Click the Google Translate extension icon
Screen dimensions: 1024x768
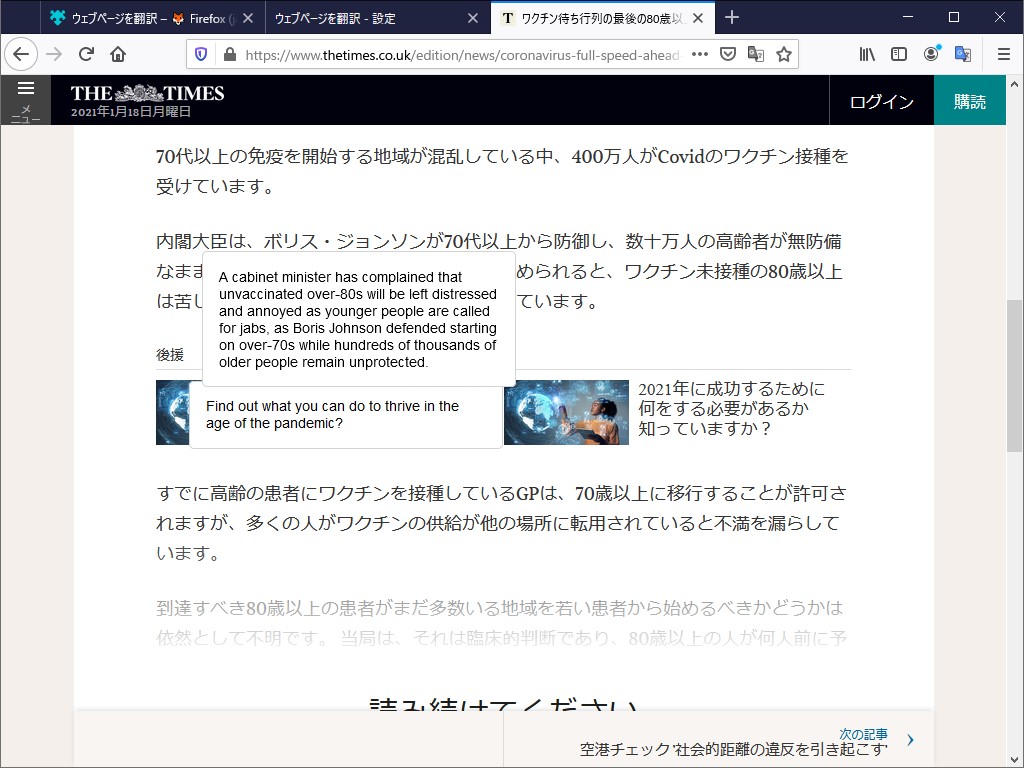coord(962,54)
